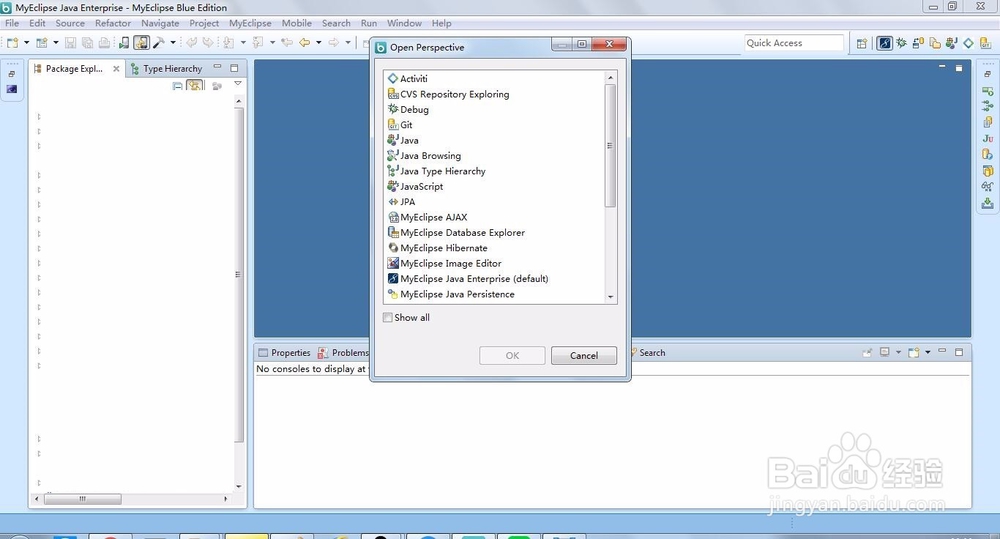Expand Display Selected Console dropdown
The width and height of the screenshot is (1000, 539).
pos(899,352)
